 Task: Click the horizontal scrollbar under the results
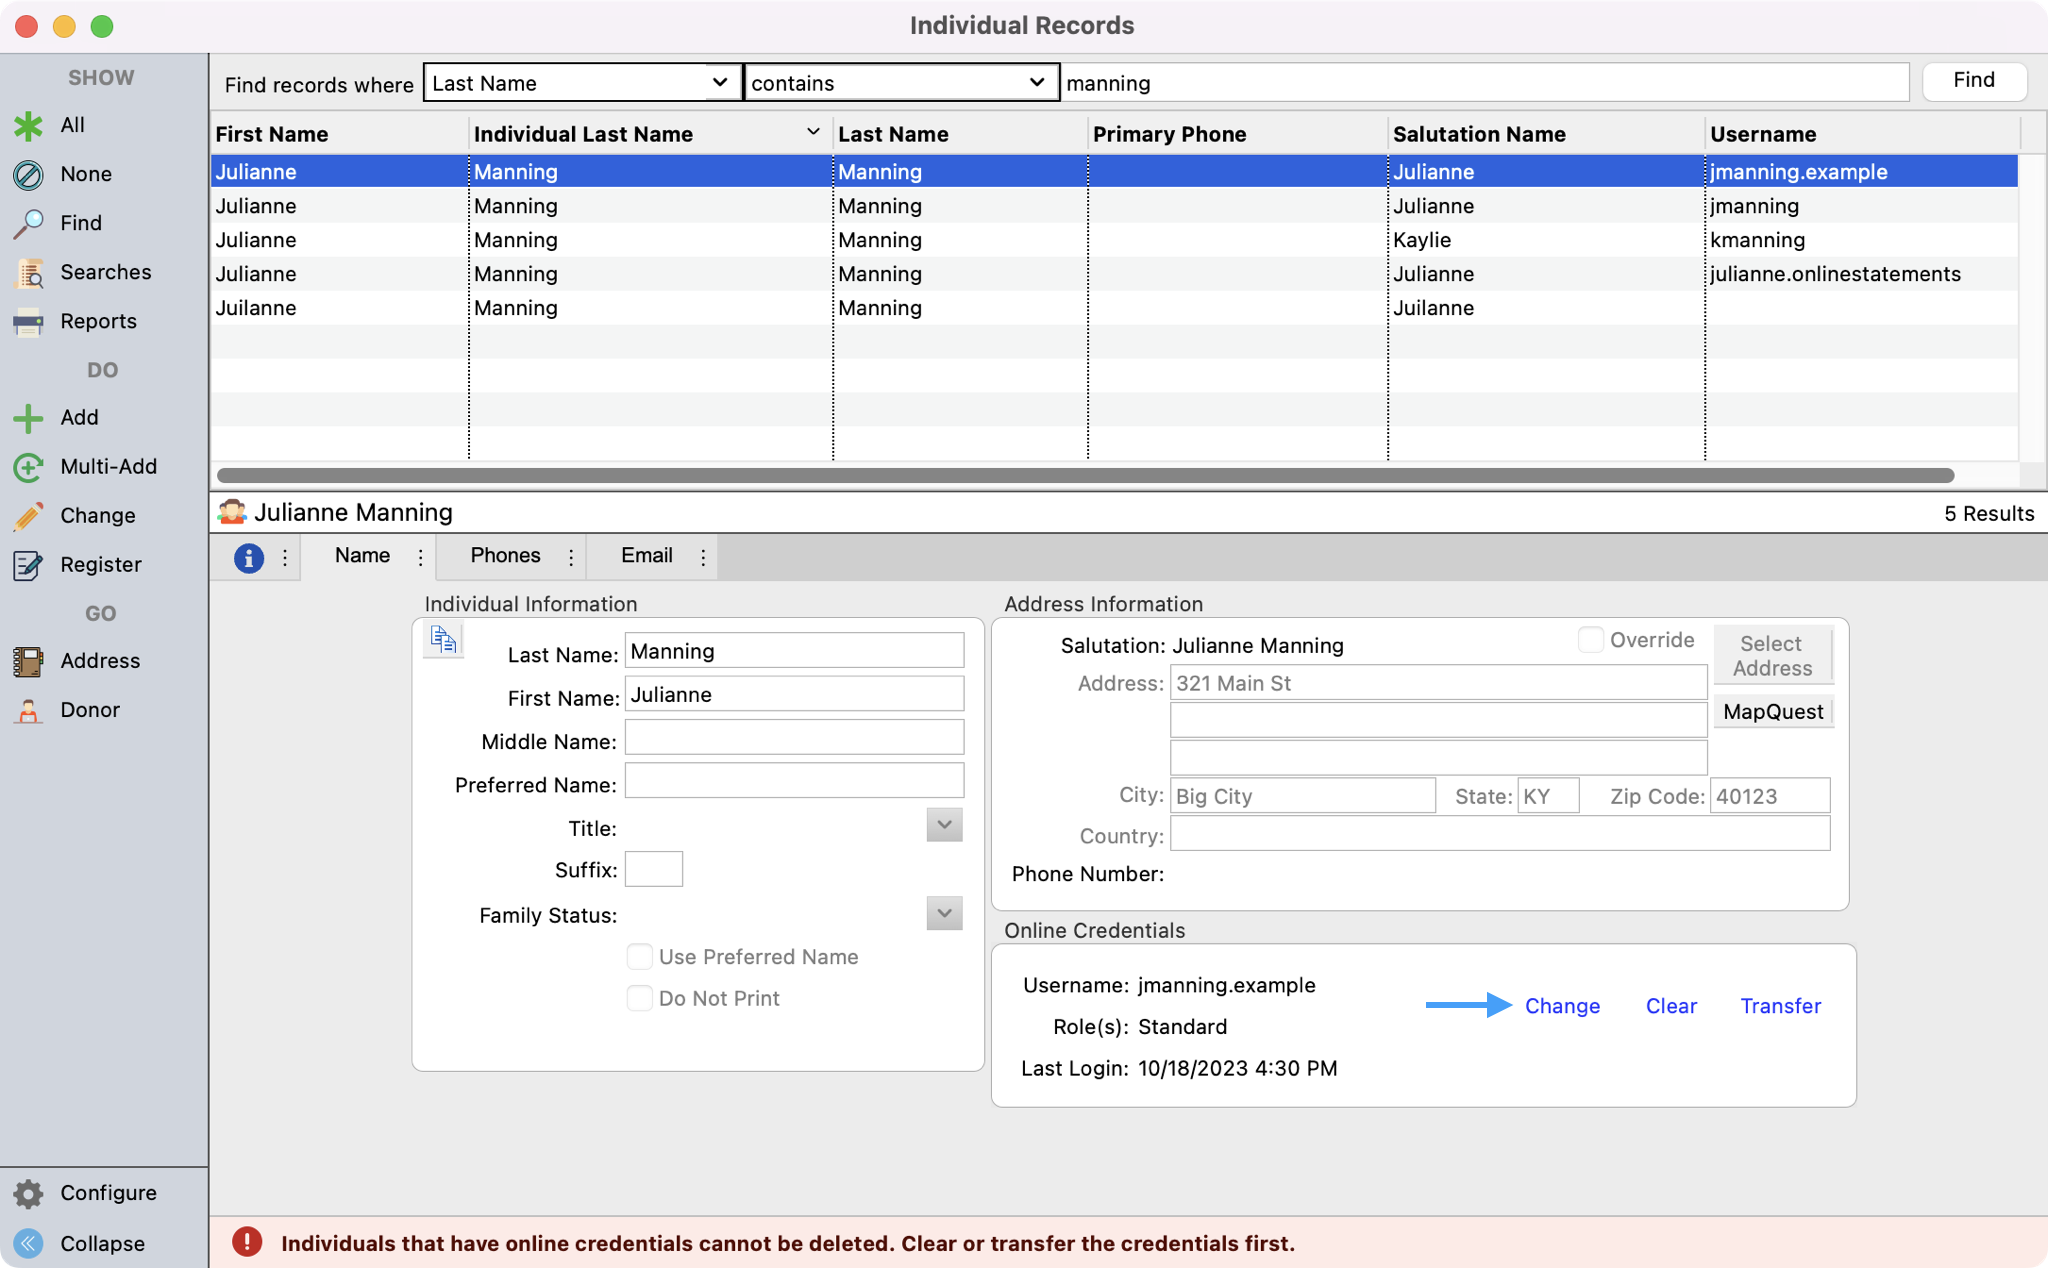[x=1084, y=475]
